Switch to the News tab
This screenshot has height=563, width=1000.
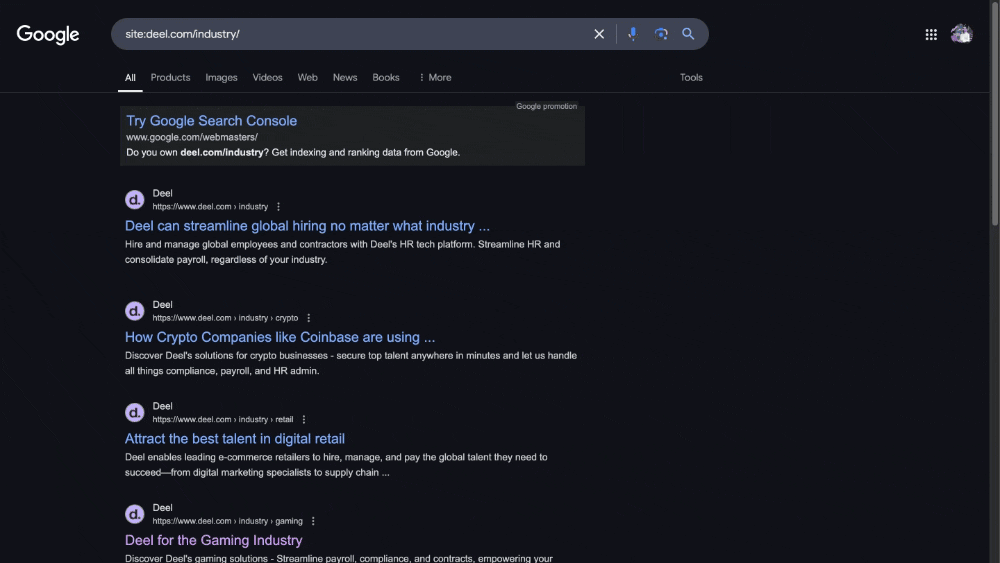pos(345,78)
